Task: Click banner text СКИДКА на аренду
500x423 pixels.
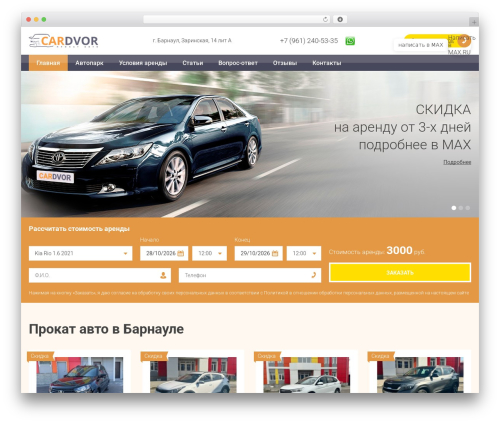Action: pyautogui.click(x=402, y=127)
